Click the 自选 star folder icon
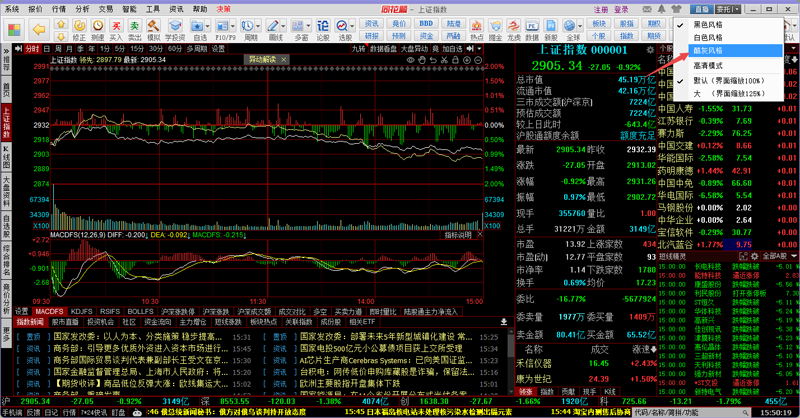800x418 pixels. (197, 26)
